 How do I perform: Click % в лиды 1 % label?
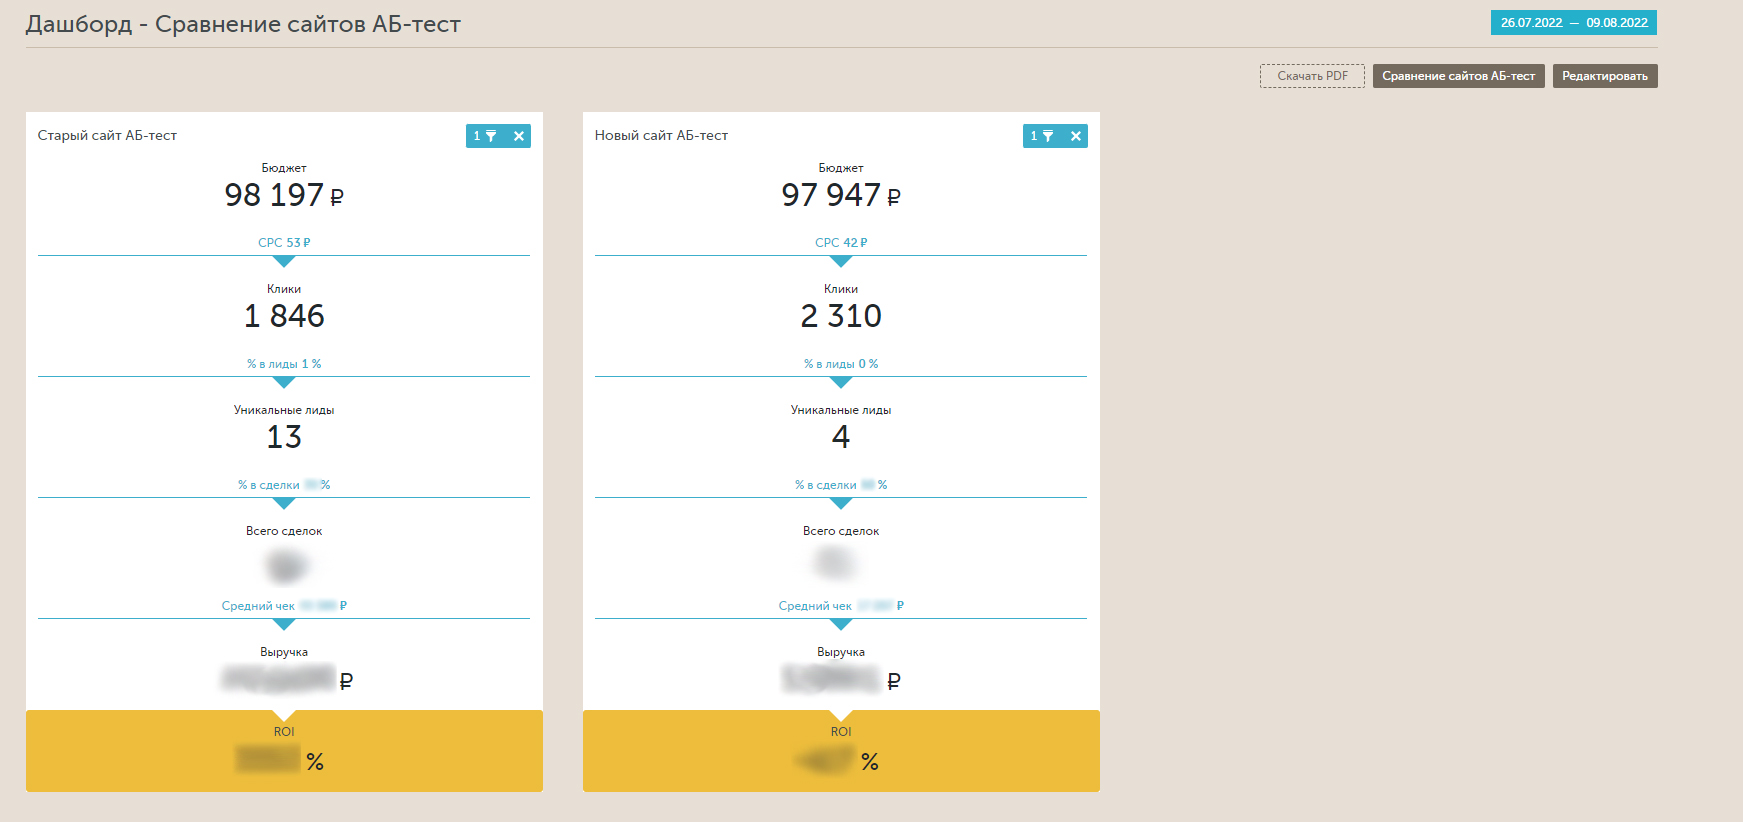(284, 364)
